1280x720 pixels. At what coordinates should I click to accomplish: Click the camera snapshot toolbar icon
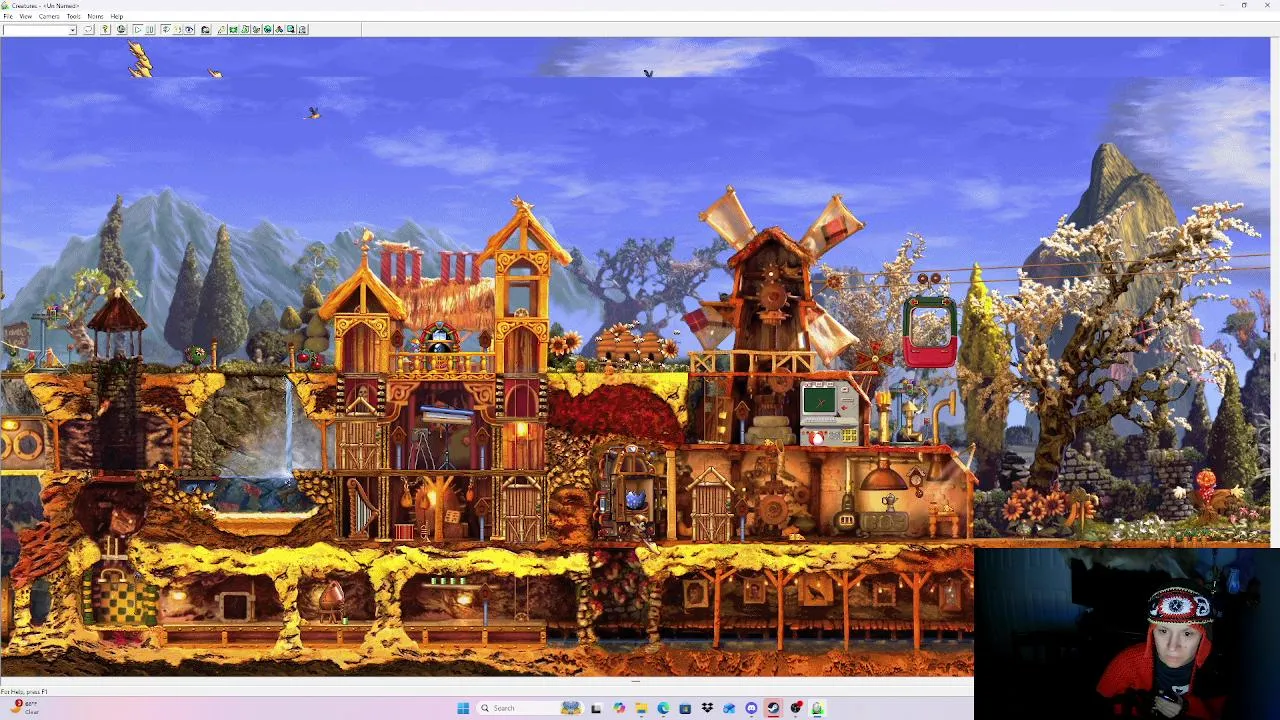tap(205, 30)
